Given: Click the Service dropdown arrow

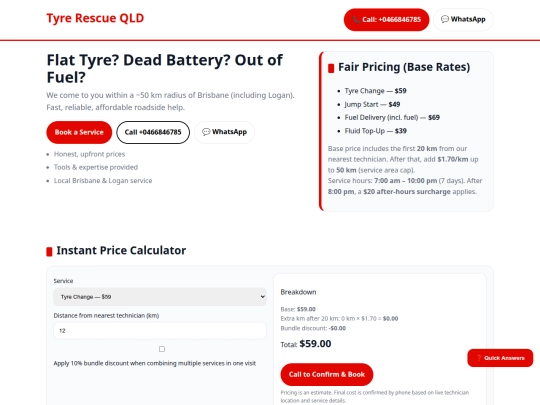Looking at the screenshot, I should click(262, 297).
